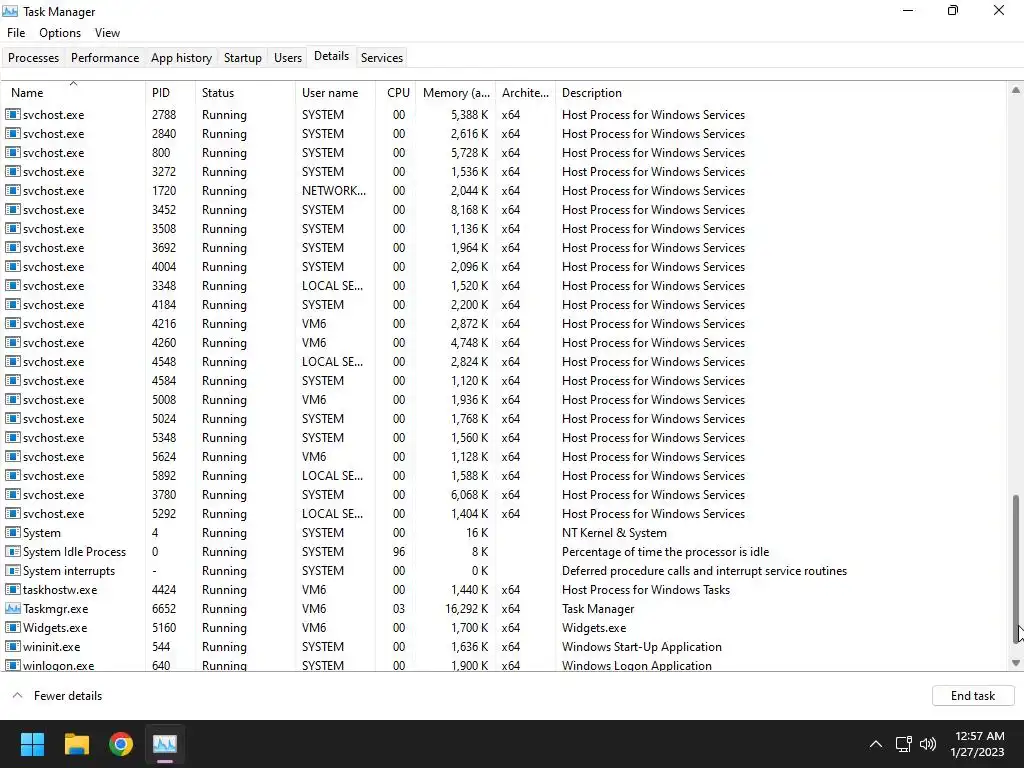
Task: Sort by Name column header
Action: pos(73,92)
